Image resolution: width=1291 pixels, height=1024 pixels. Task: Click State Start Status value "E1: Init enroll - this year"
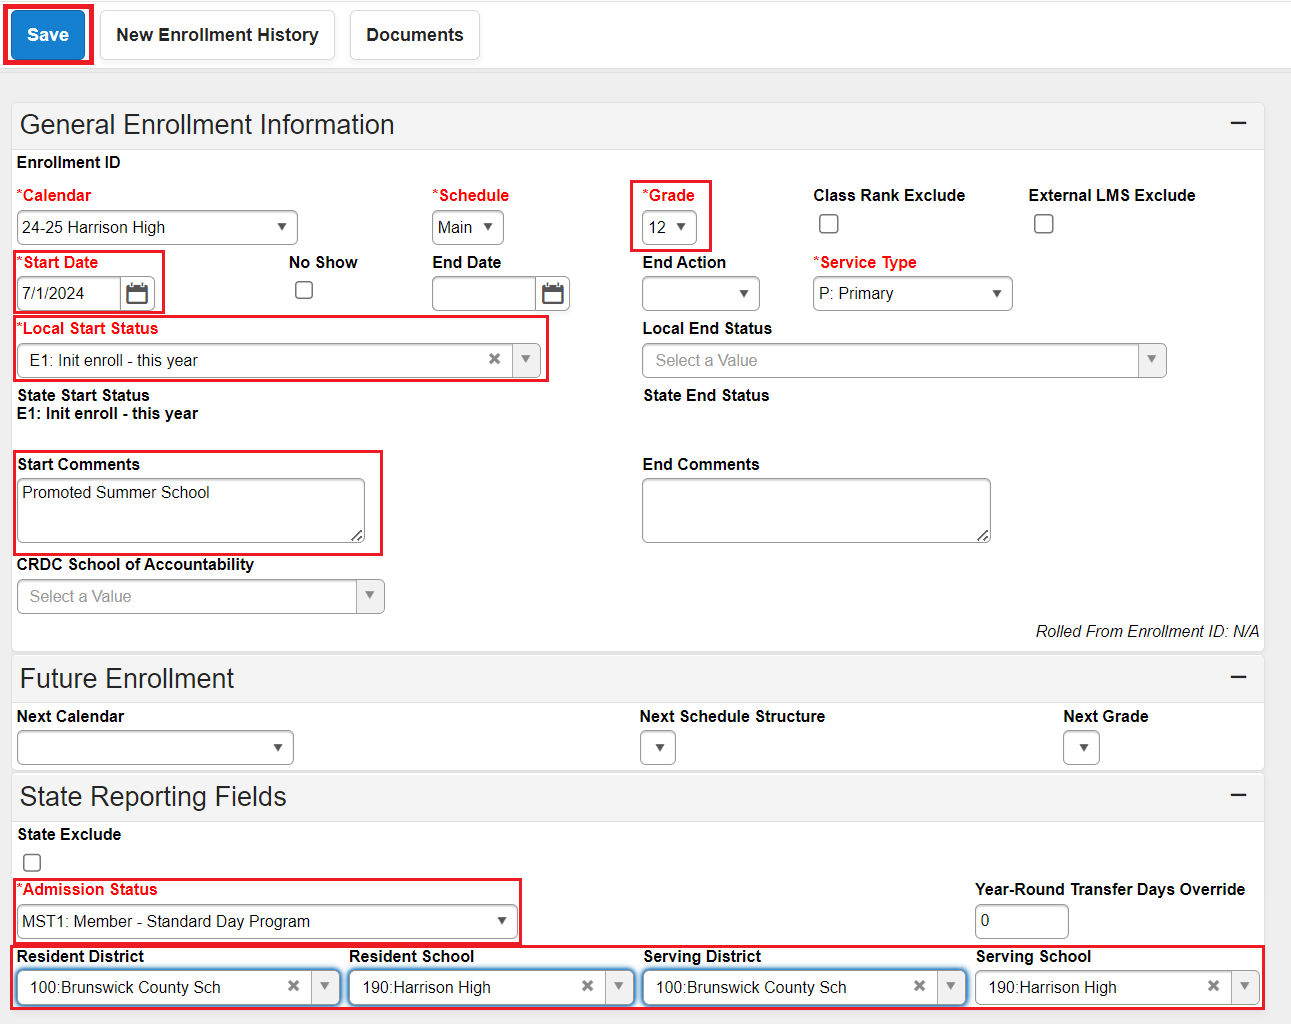pos(108,413)
